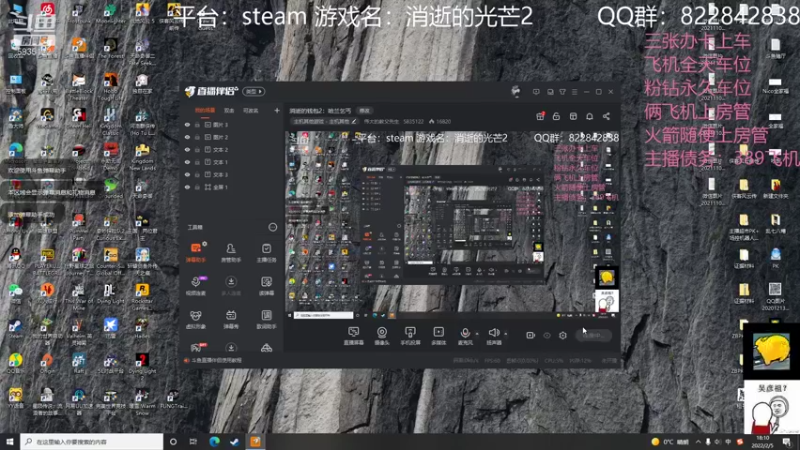
Task: Open the taskbar clock and date
Action: [x=763, y=441]
